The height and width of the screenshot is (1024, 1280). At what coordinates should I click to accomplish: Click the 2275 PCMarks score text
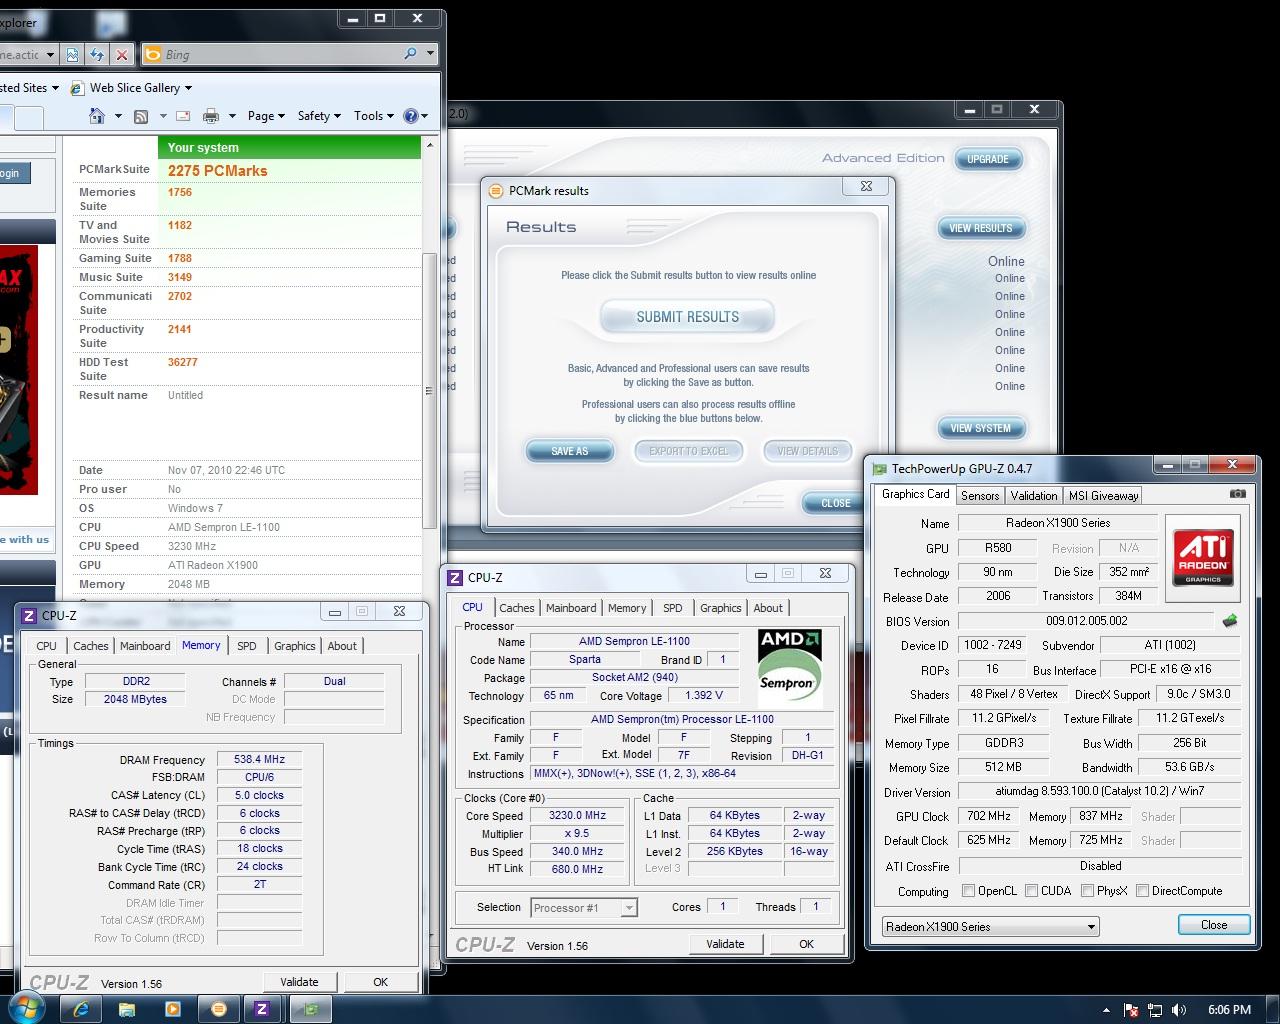tap(218, 171)
